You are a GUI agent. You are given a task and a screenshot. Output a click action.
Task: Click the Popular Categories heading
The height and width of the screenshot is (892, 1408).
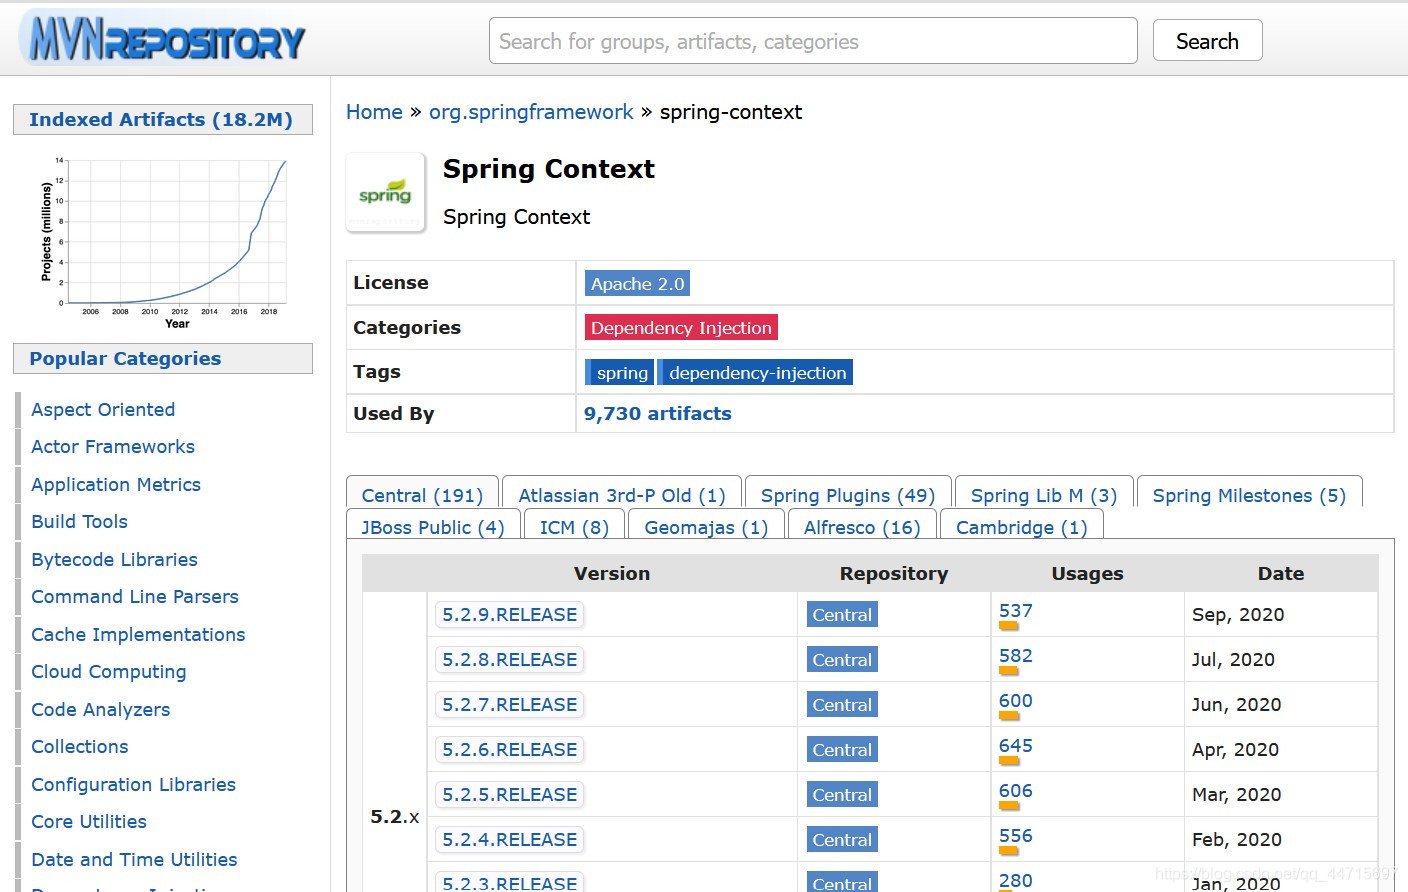162,359
